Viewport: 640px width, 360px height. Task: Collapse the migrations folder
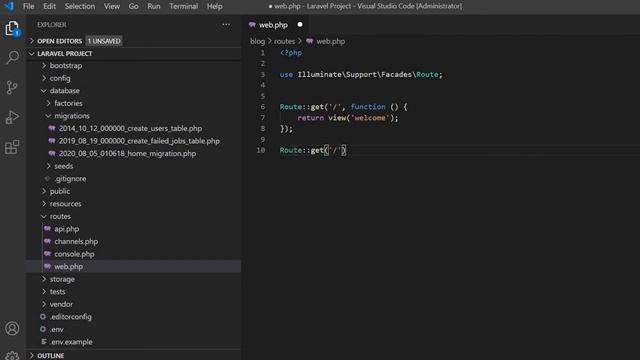coord(48,116)
